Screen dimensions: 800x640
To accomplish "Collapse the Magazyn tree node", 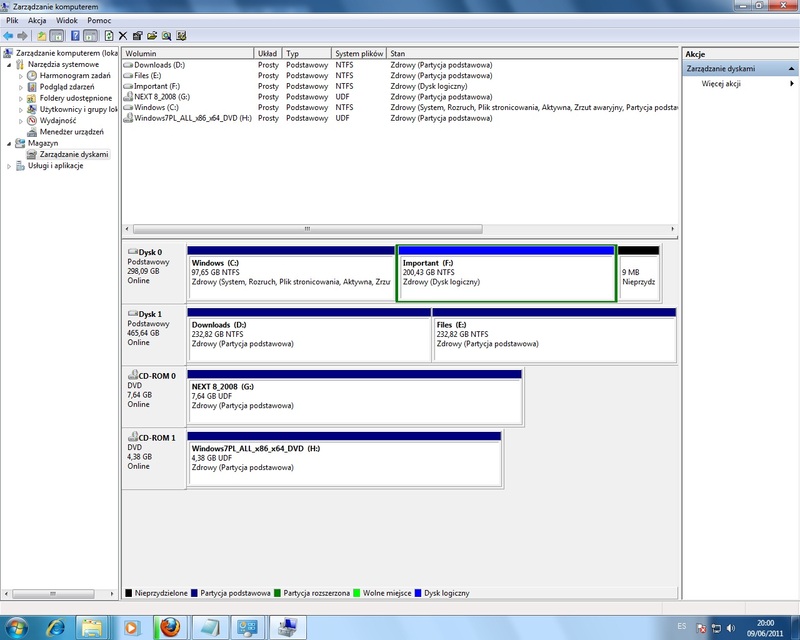I will click(9, 143).
